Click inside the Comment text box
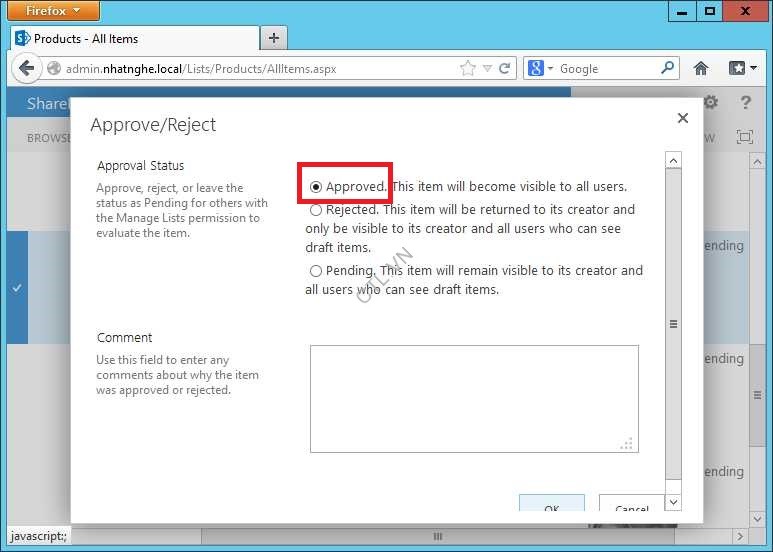Screen dimensions: 773x552 tap(474, 398)
